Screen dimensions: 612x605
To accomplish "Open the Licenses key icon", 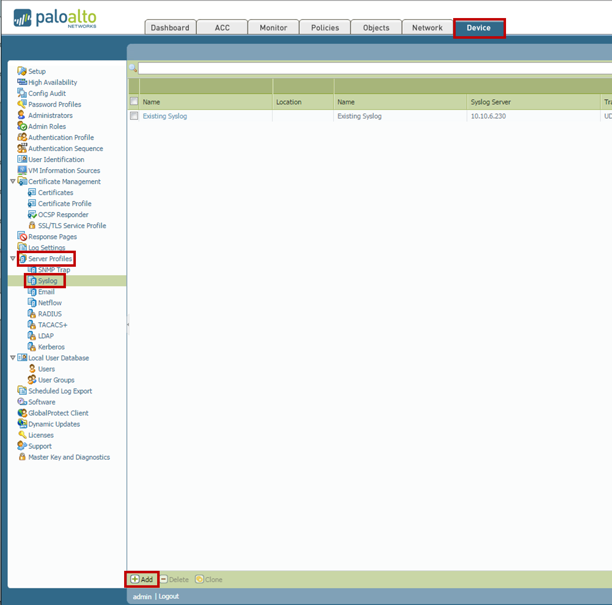I will (22, 435).
